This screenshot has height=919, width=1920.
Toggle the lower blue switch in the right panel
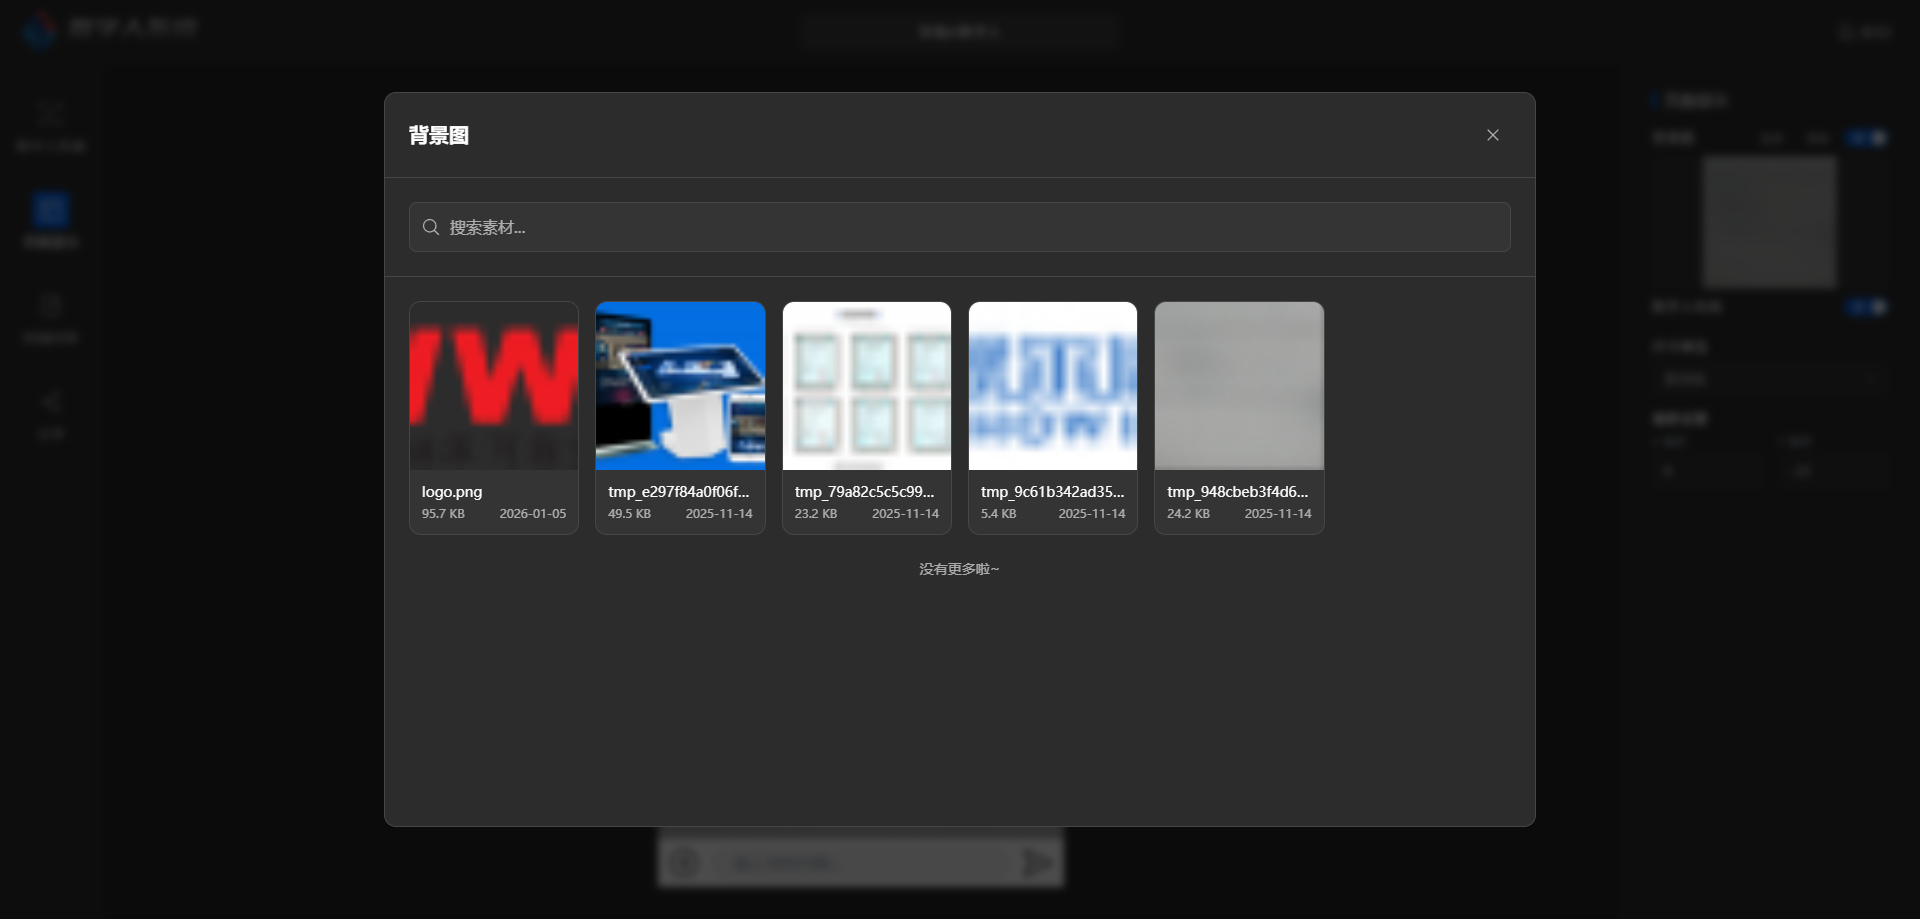[x=1867, y=306]
